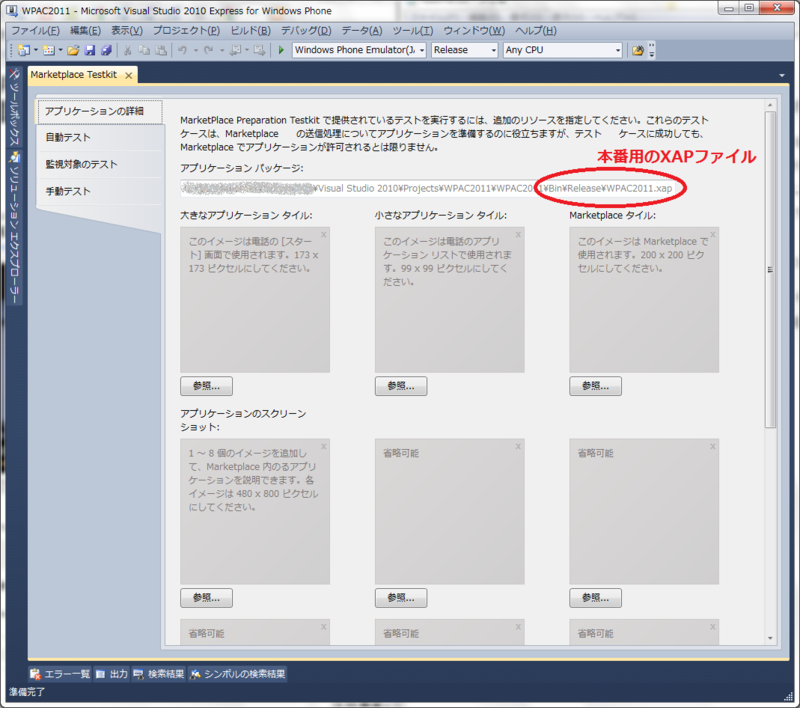Viewport: 800px width, 708px height.
Task: Open the 表示(V) menu
Action: 127,31
